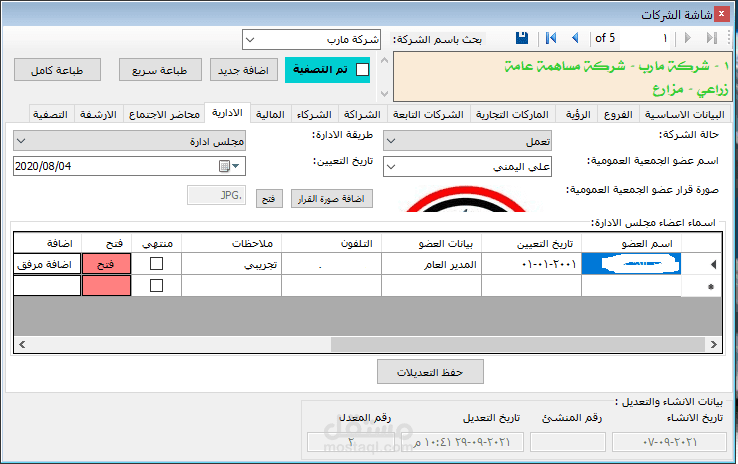The image size is (738, 464).
Task: Click the record number field showing ١
Action: point(646,38)
